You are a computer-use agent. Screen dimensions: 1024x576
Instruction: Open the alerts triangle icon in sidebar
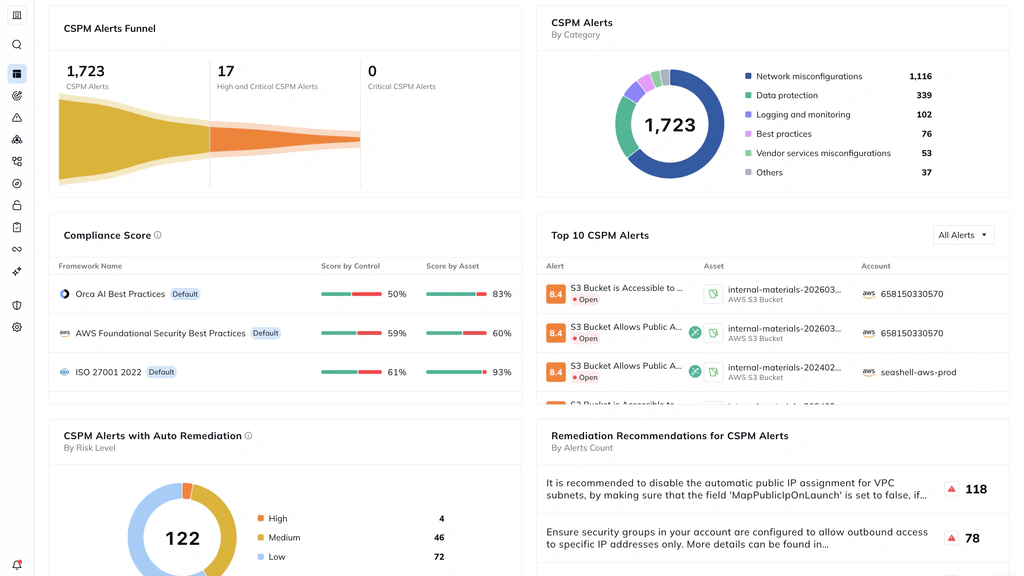click(17, 118)
